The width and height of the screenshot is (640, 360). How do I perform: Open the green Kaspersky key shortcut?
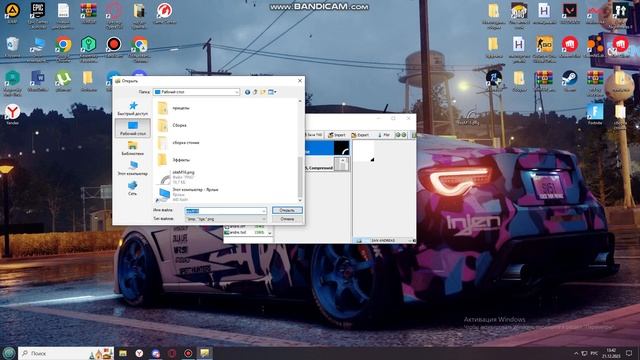pyautogui.click(x=89, y=49)
